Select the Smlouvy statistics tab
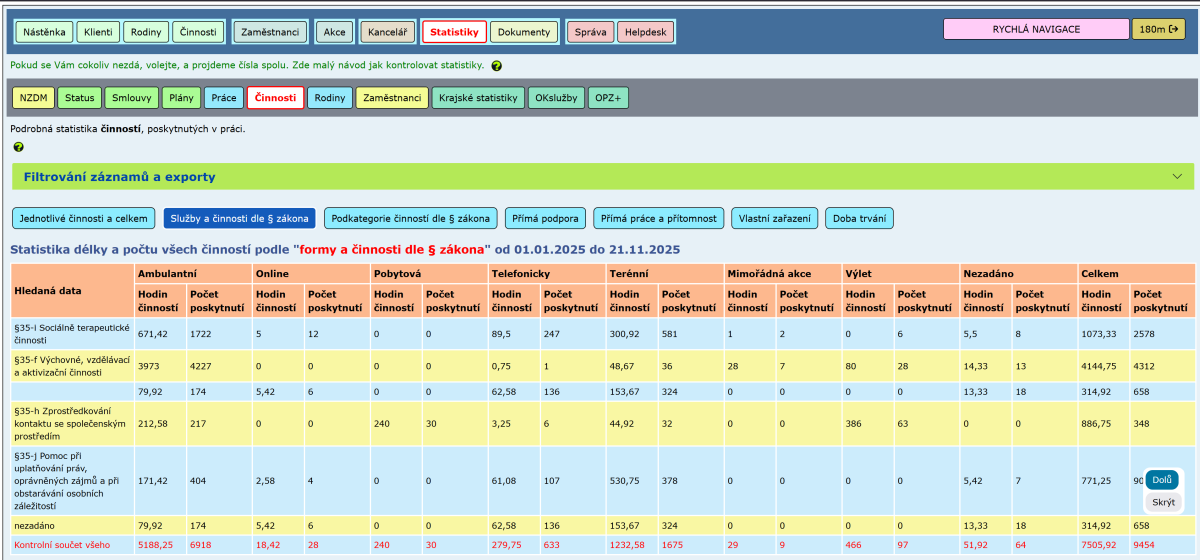This screenshot has width=1200, height=560. coord(132,98)
